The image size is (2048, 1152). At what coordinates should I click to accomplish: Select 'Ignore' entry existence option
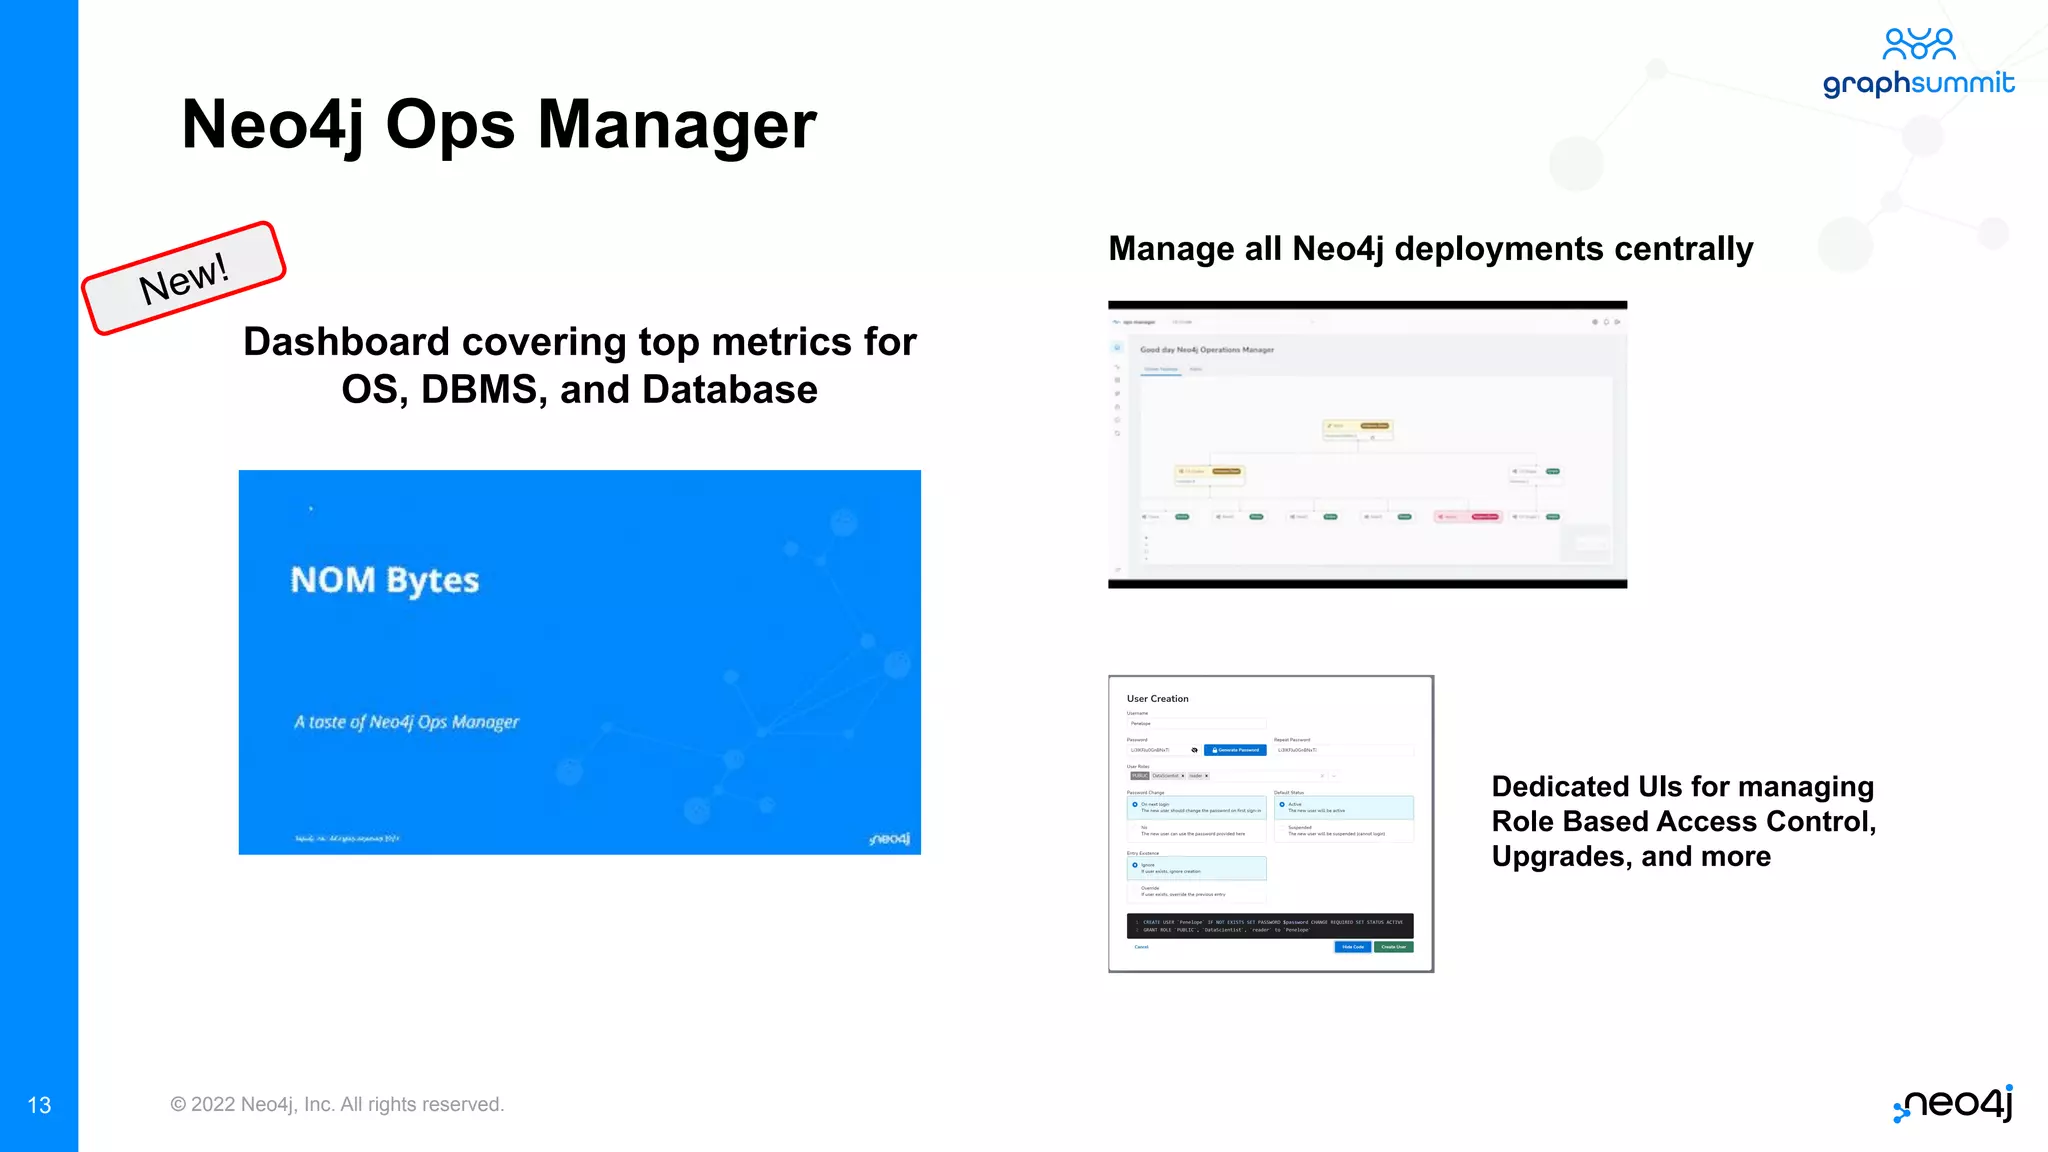pos(1197,868)
